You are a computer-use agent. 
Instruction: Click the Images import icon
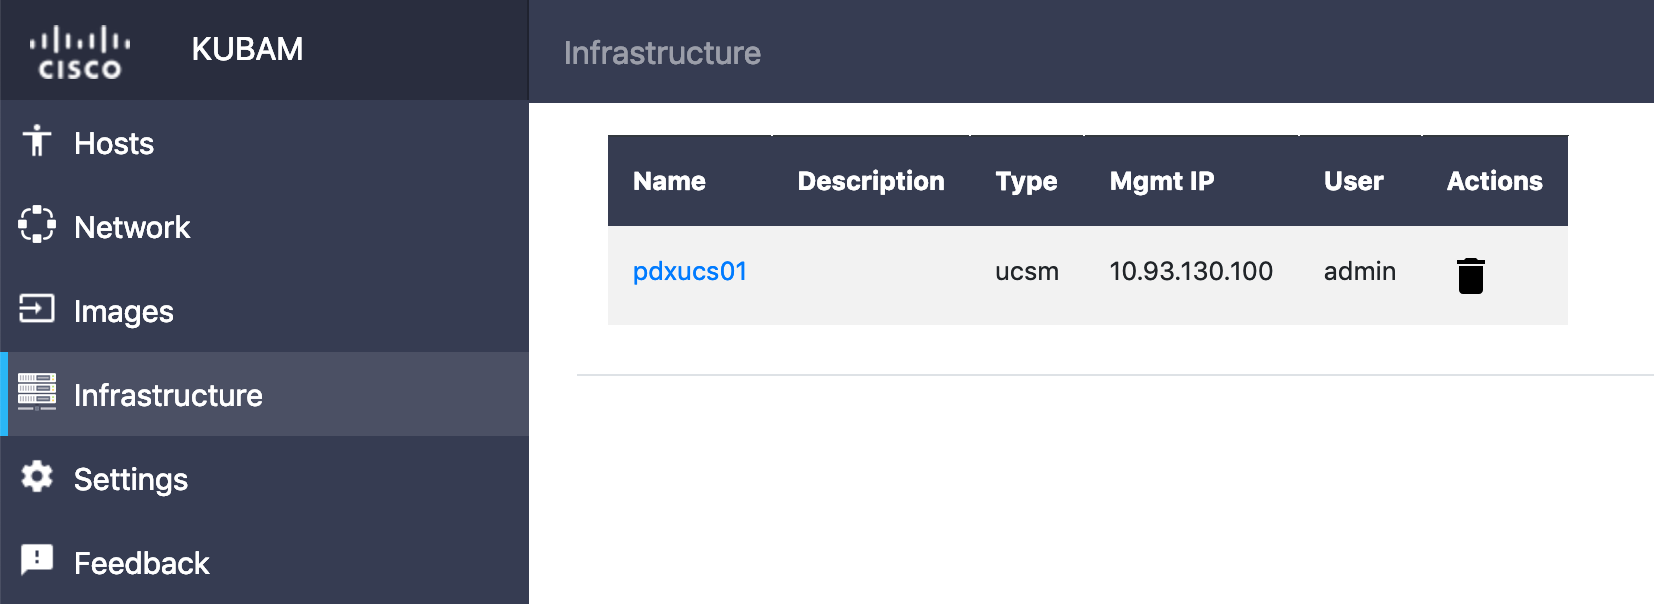(37, 309)
